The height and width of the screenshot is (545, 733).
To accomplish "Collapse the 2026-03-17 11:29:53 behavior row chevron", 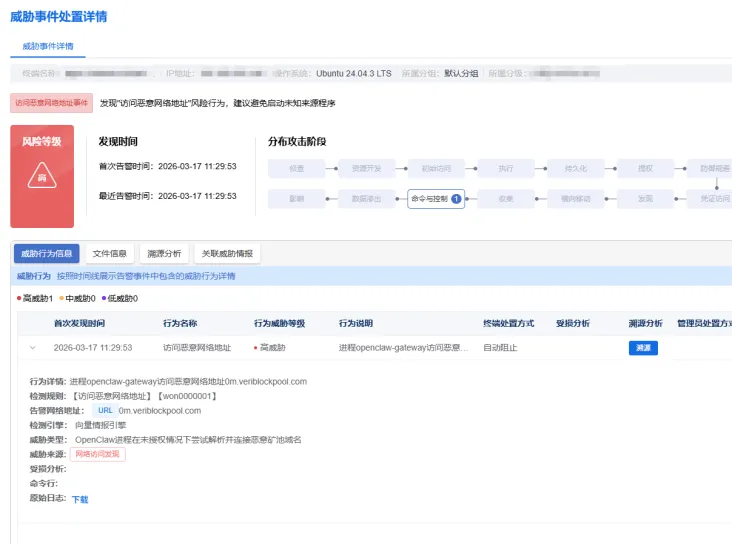I will [32, 347].
